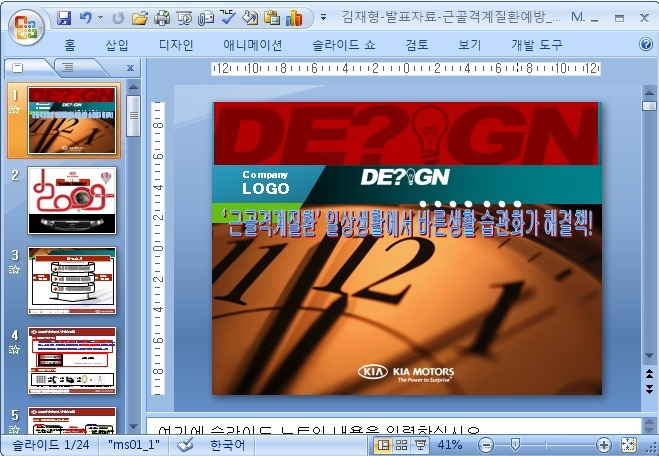Screen dimensions: 659x456
Task: Click the "ms01_1" theme name in status bar
Action: pos(134,445)
